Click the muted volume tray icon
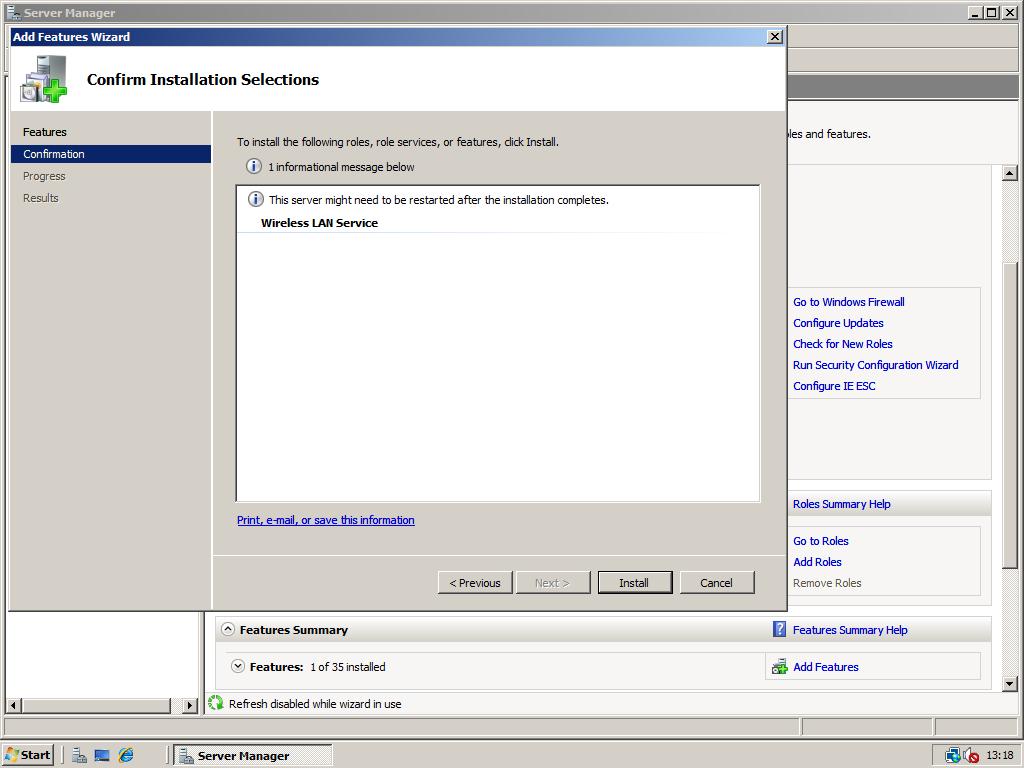This screenshot has height=768, width=1024. point(970,756)
